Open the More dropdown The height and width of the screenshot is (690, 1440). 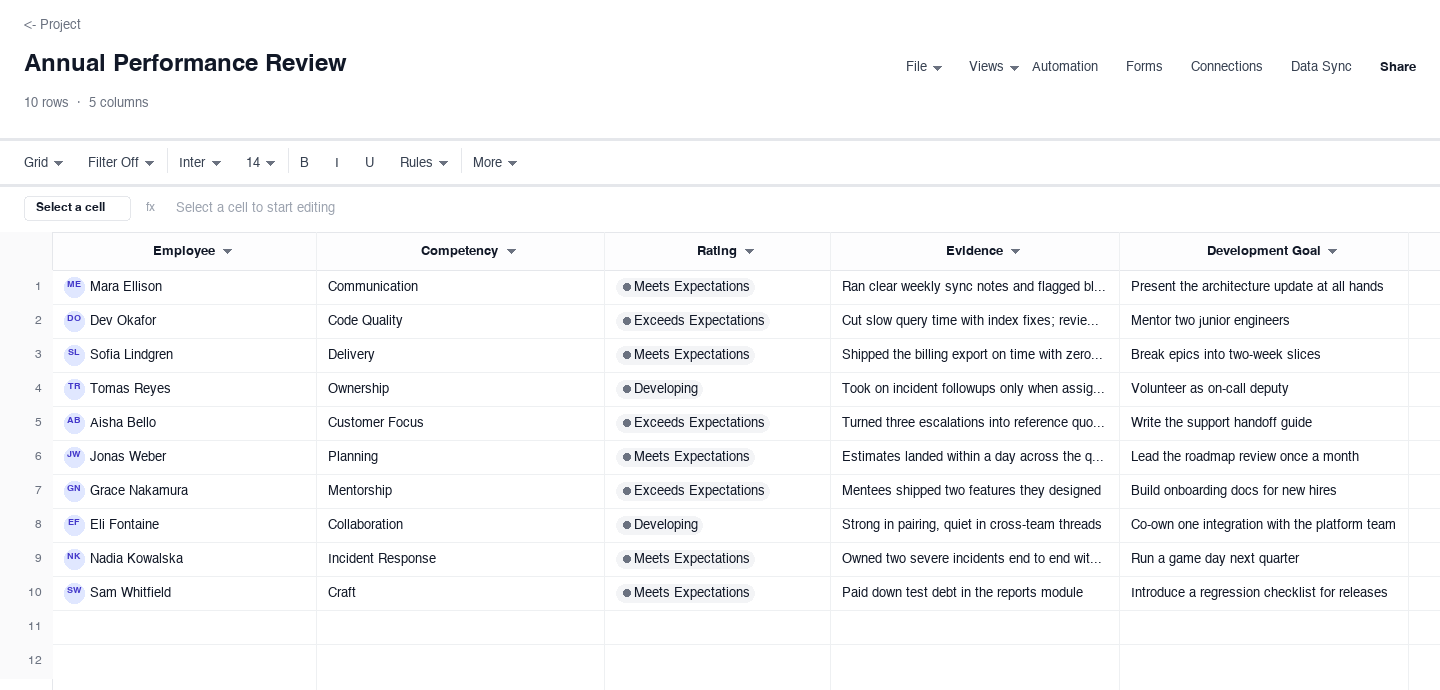pos(495,162)
